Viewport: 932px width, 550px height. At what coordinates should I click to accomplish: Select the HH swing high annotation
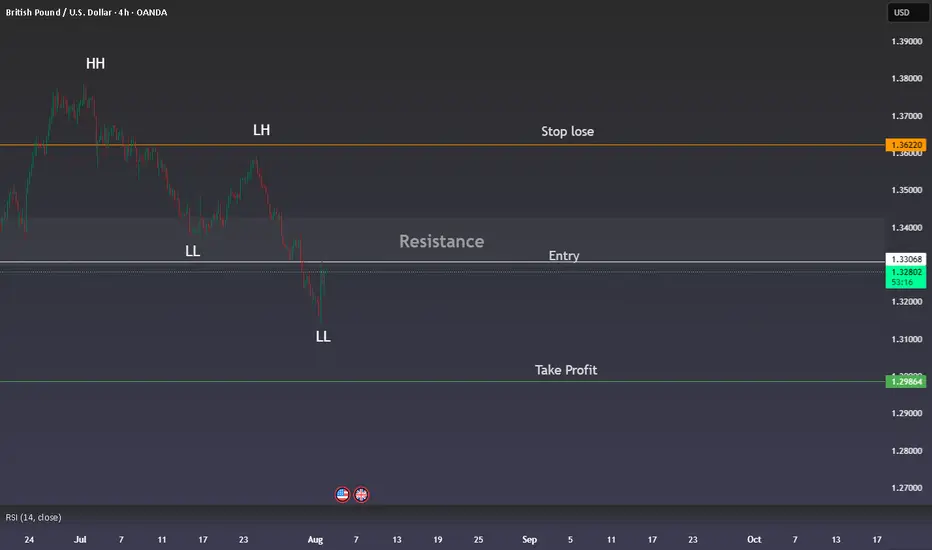pyautogui.click(x=96, y=64)
